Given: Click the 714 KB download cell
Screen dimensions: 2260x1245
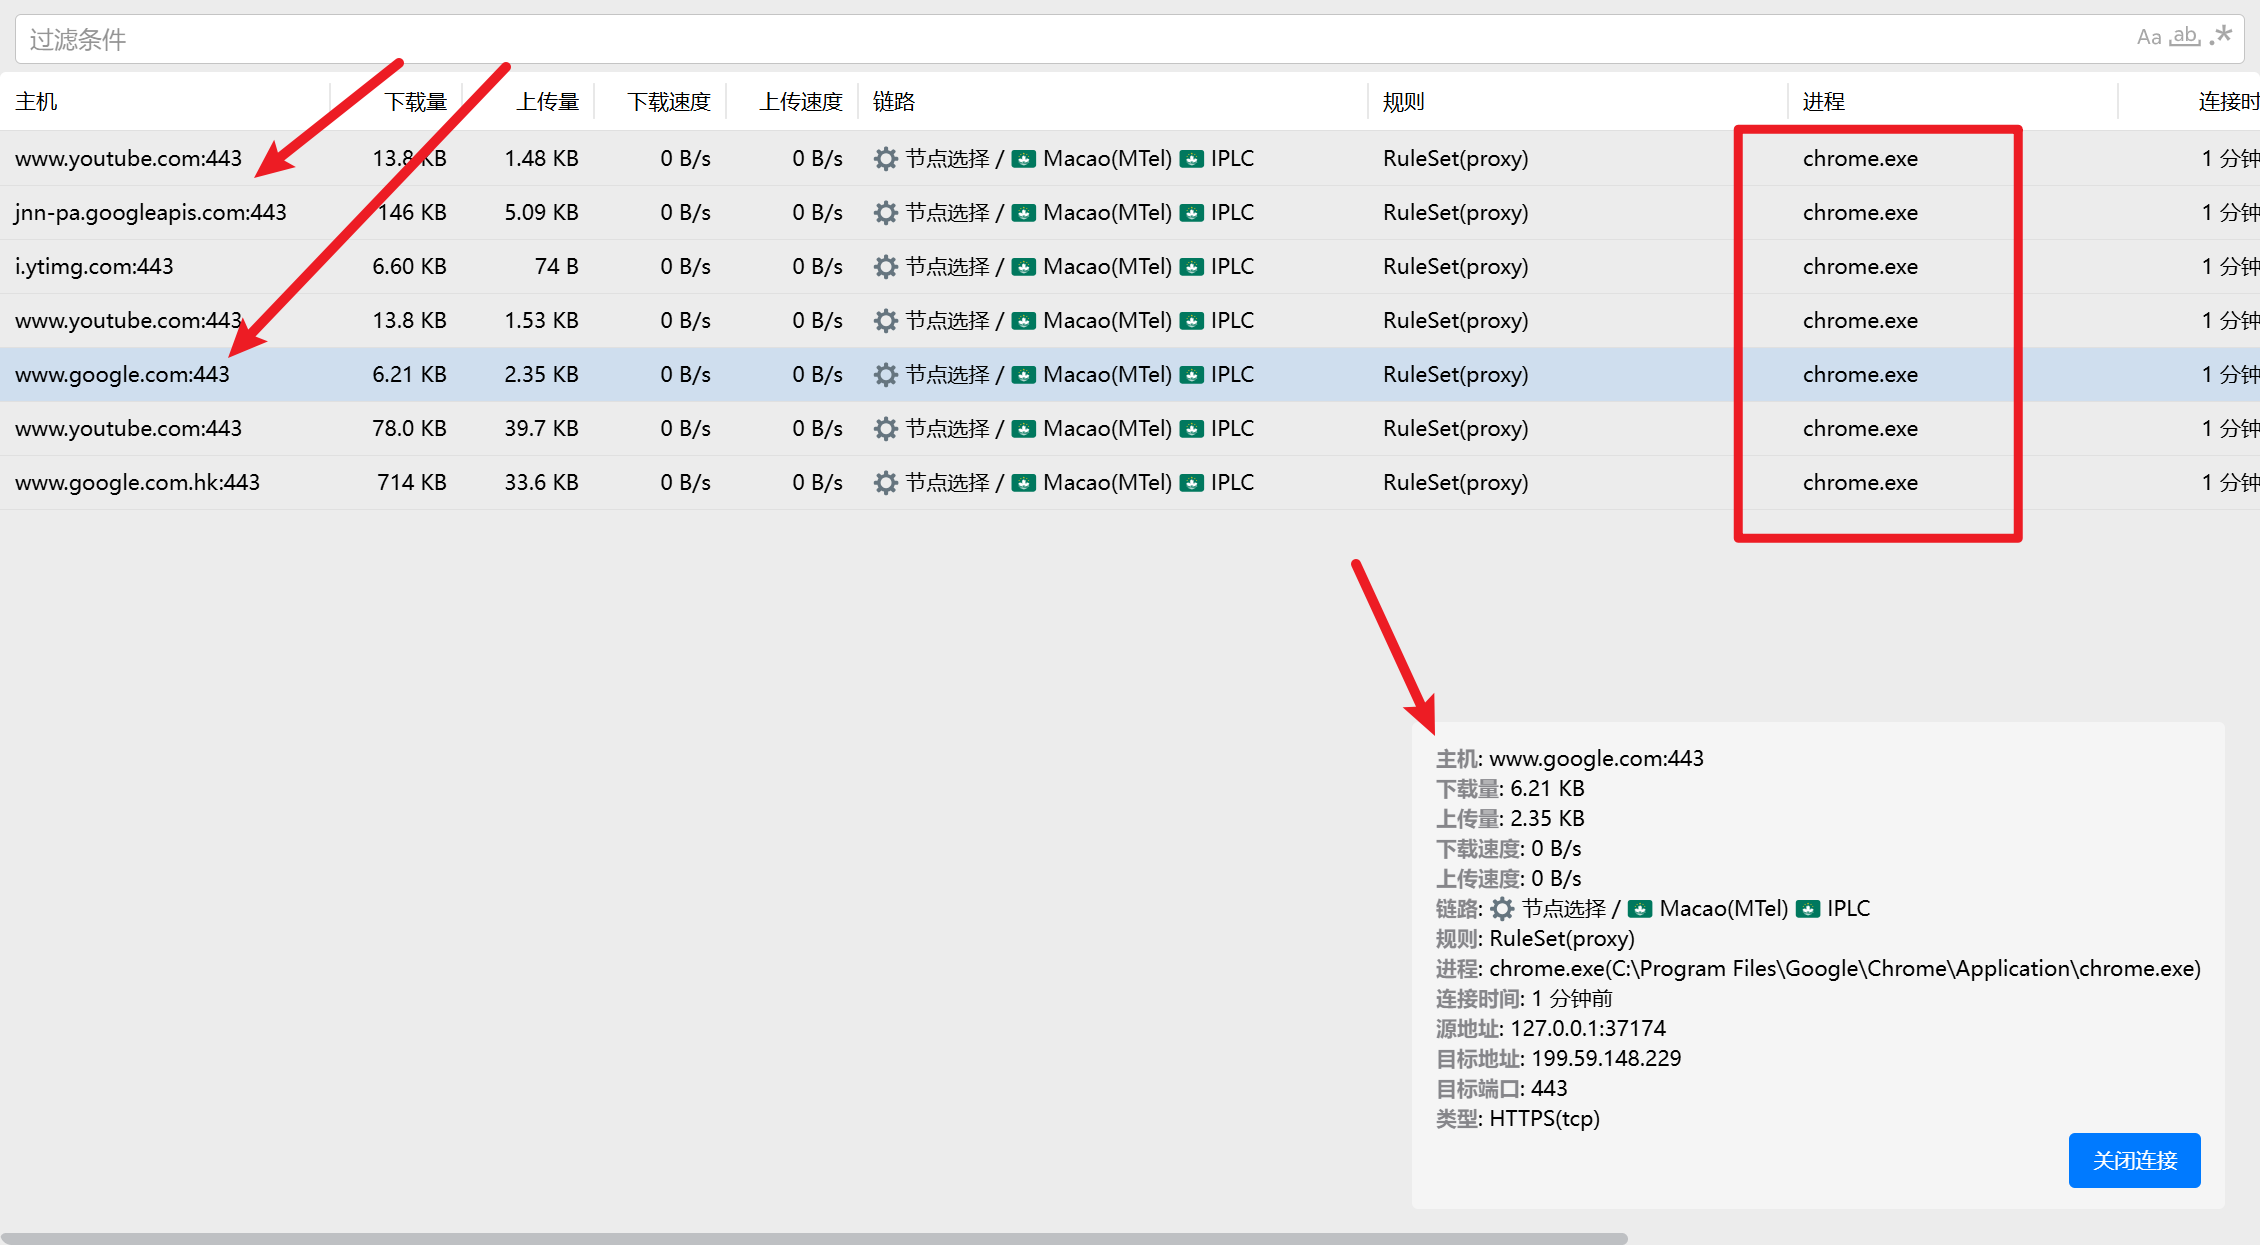Looking at the screenshot, I should click(411, 482).
